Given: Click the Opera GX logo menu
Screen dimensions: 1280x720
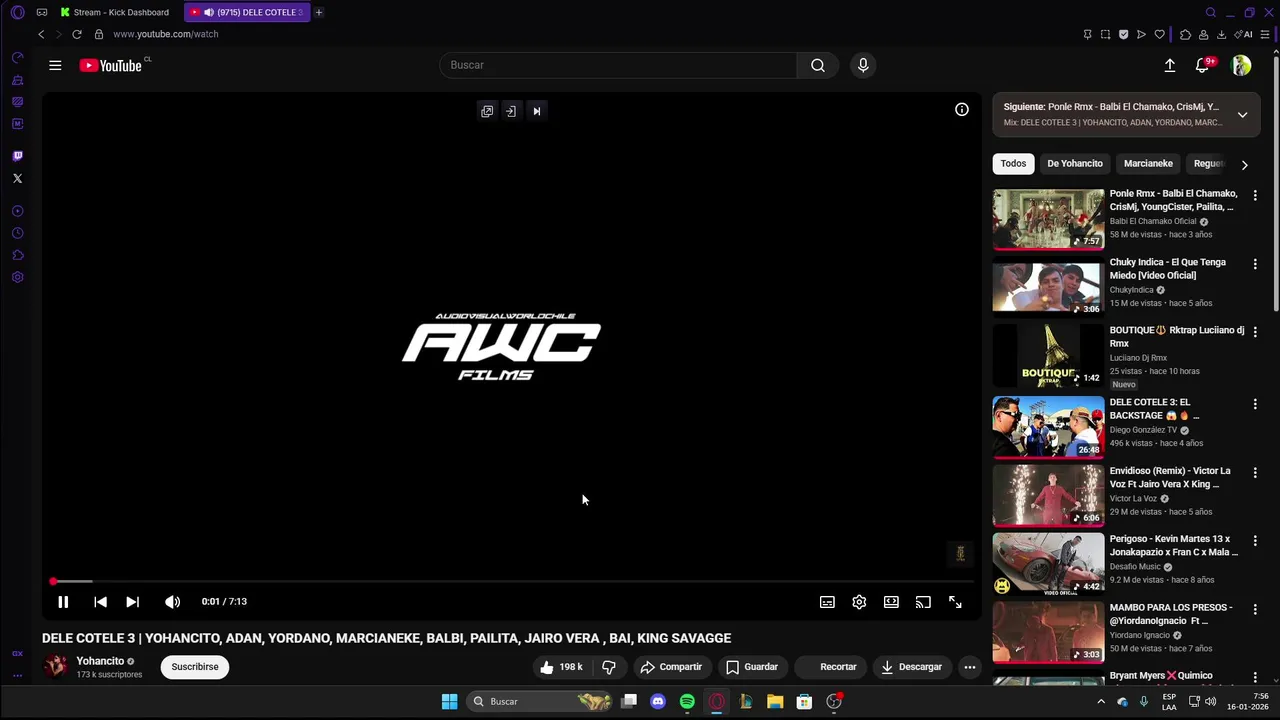Looking at the screenshot, I should (17, 12).
